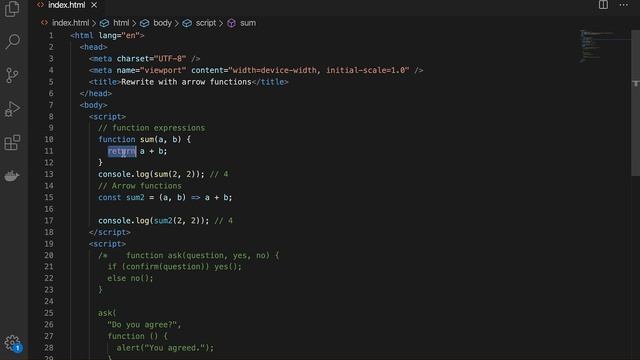Screen dimensions: 640x360
Task: Click 'const sum2' arrow function line
Action: pyautogui.click(x=165, y=198)
